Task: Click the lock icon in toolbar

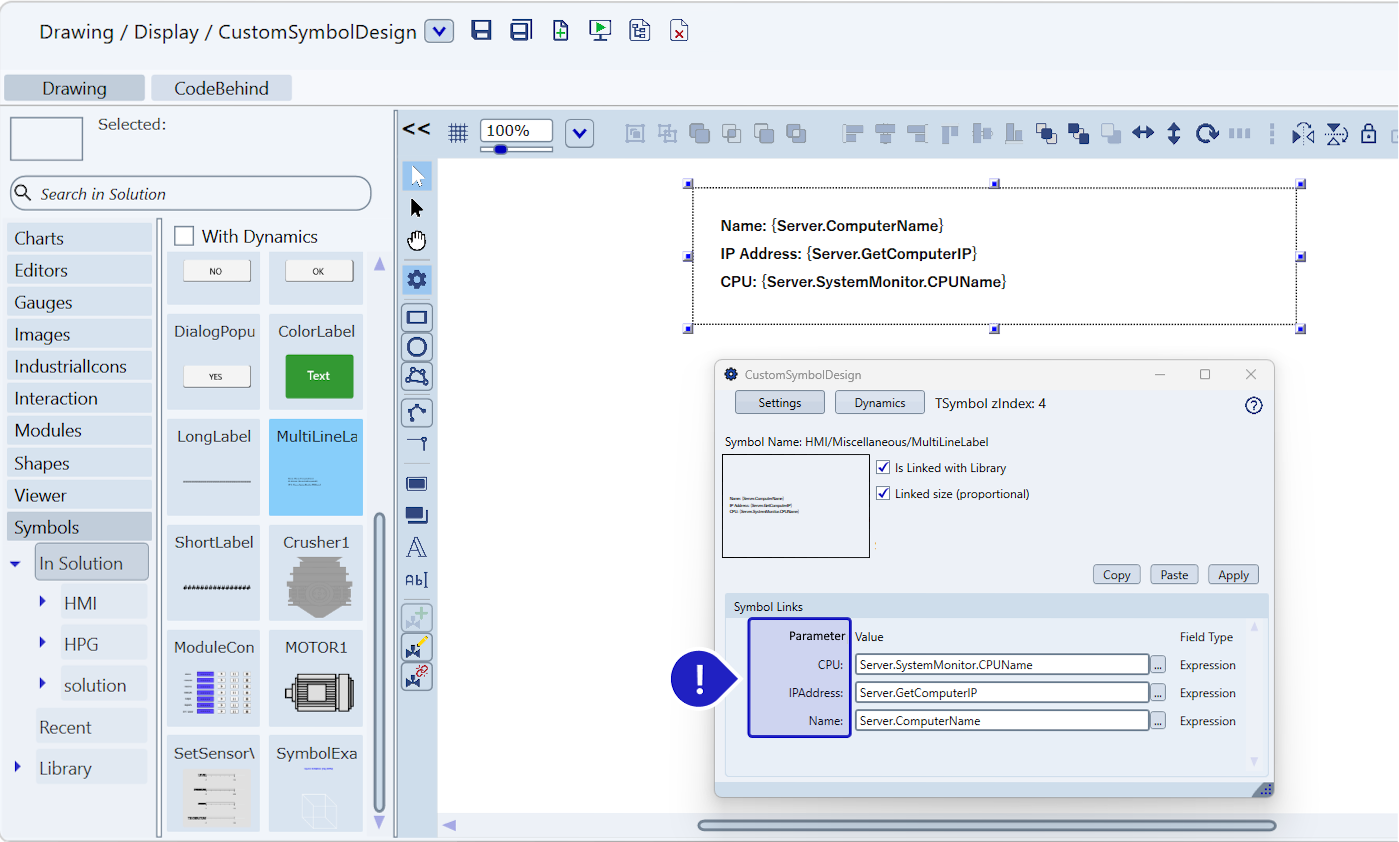Action: (1369, 134)
